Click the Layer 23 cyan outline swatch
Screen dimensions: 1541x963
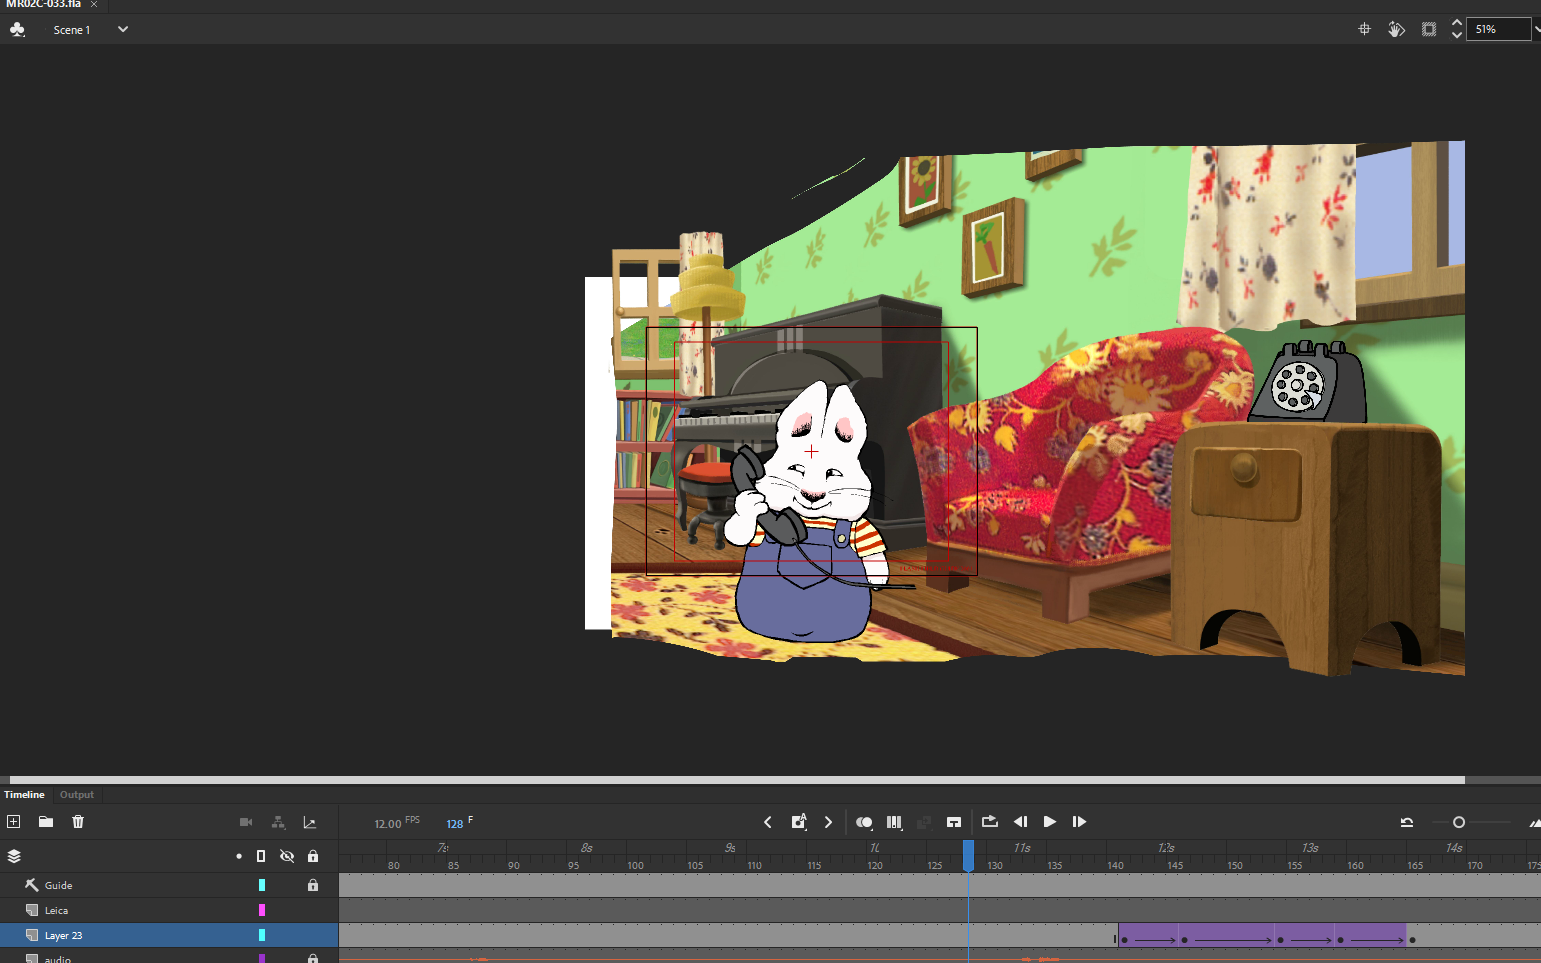click(x=262, y=935)
